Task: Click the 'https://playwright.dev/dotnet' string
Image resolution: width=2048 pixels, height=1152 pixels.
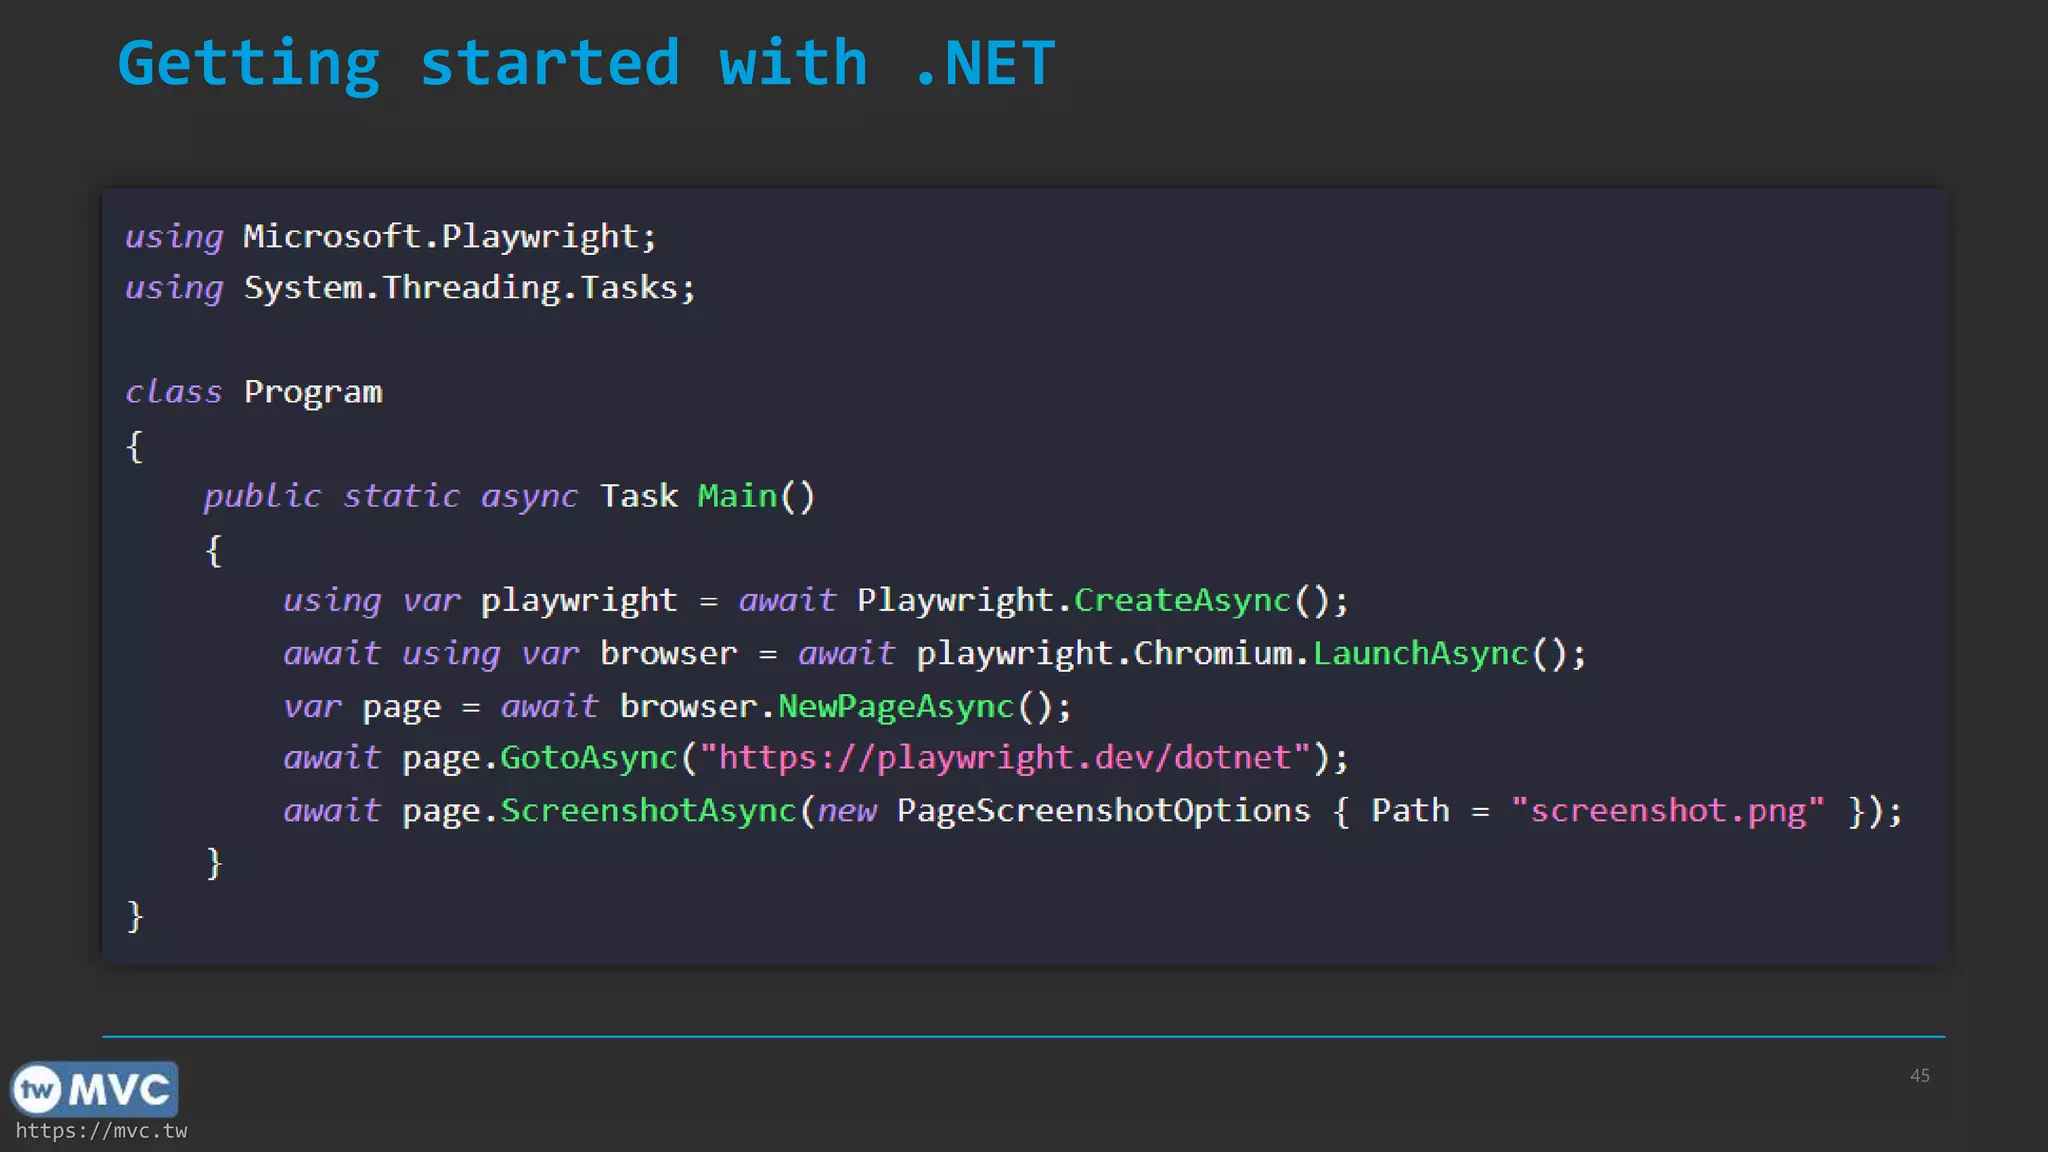Action: point(1005,757)
